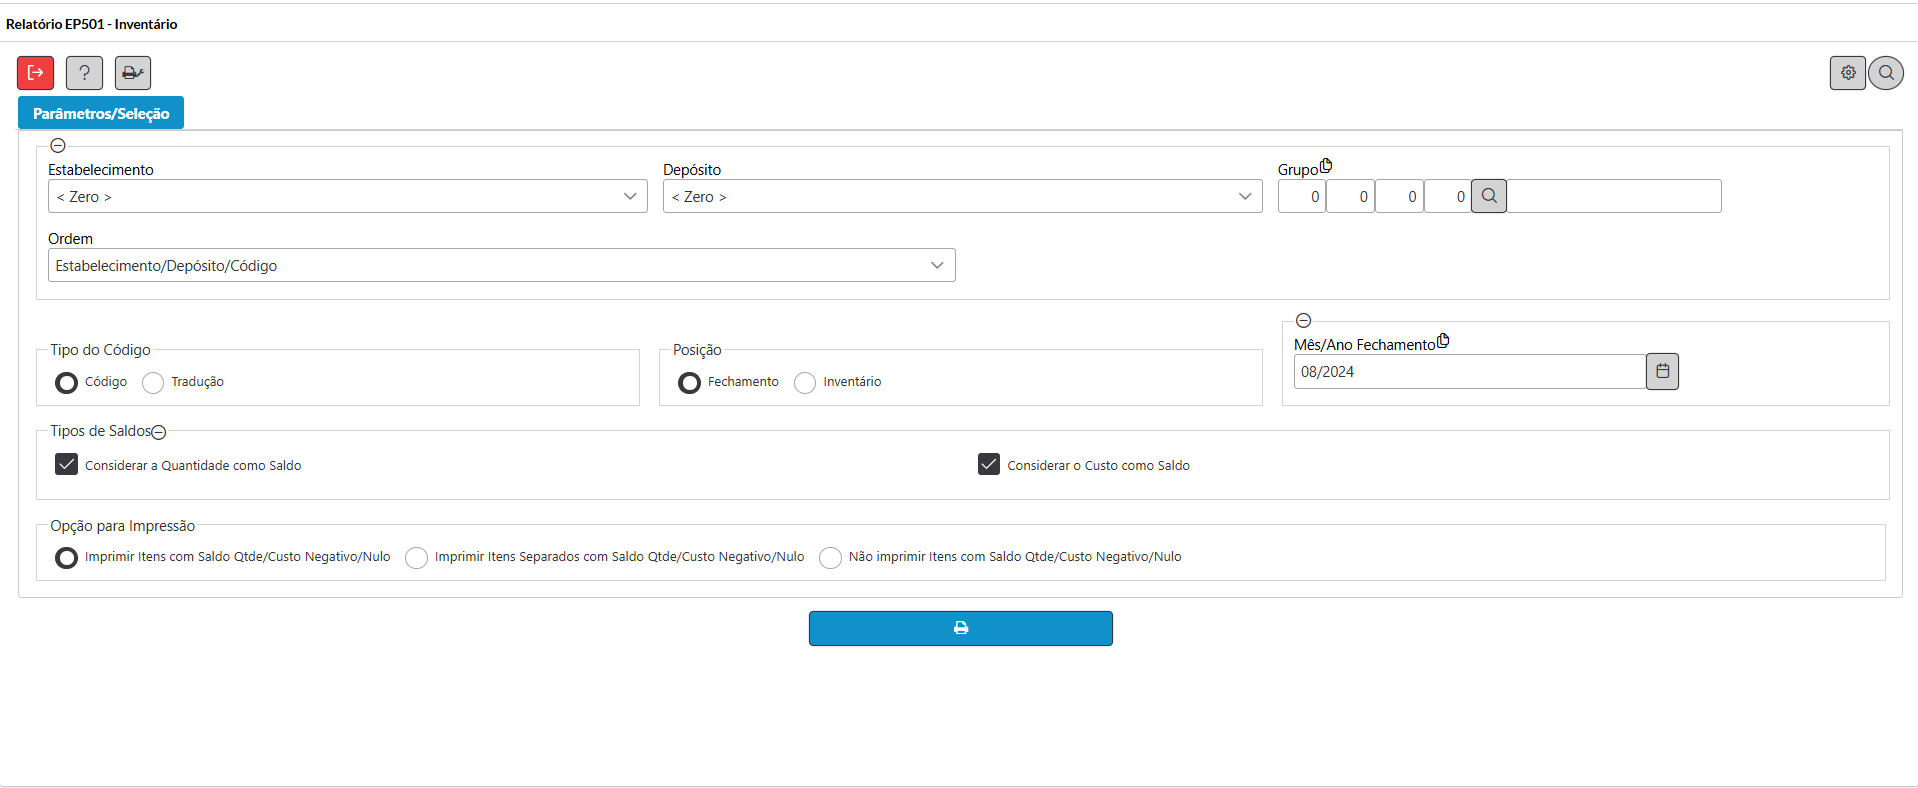
Task: Open the gear settings icon
Action: pos(1847,73)
